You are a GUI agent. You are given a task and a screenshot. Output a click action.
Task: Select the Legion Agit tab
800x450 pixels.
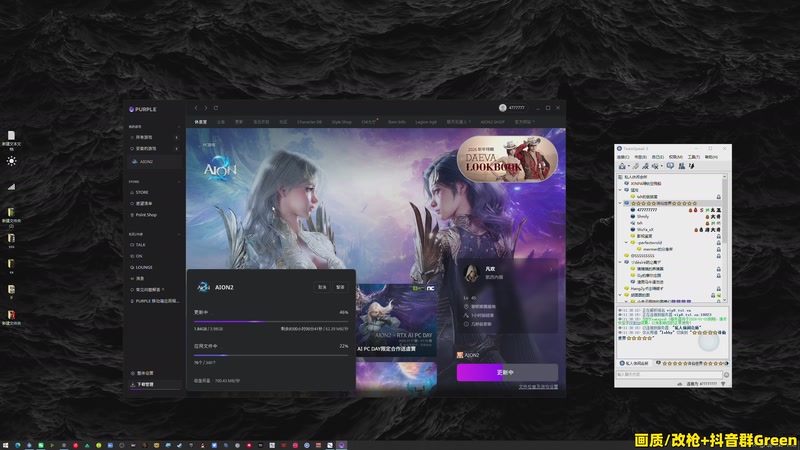(426, 122)
